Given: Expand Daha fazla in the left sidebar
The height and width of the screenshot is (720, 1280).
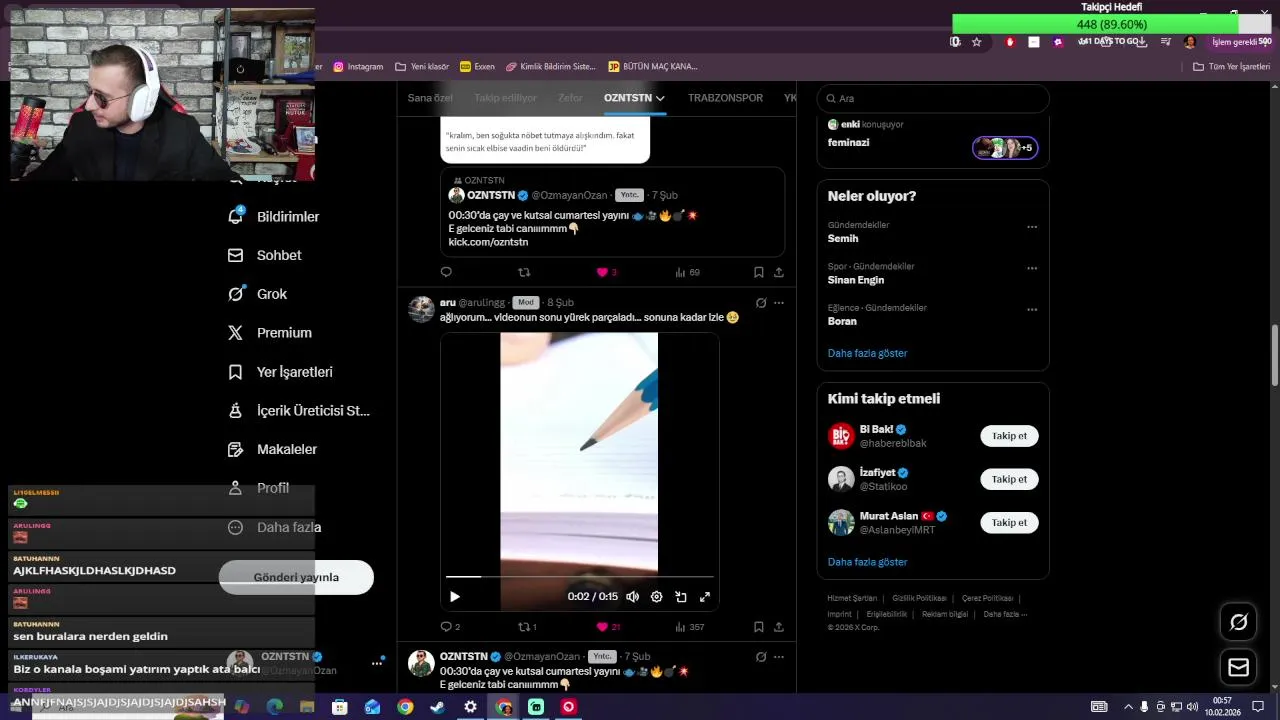Looking at the screenshot, I should point(274,527).
